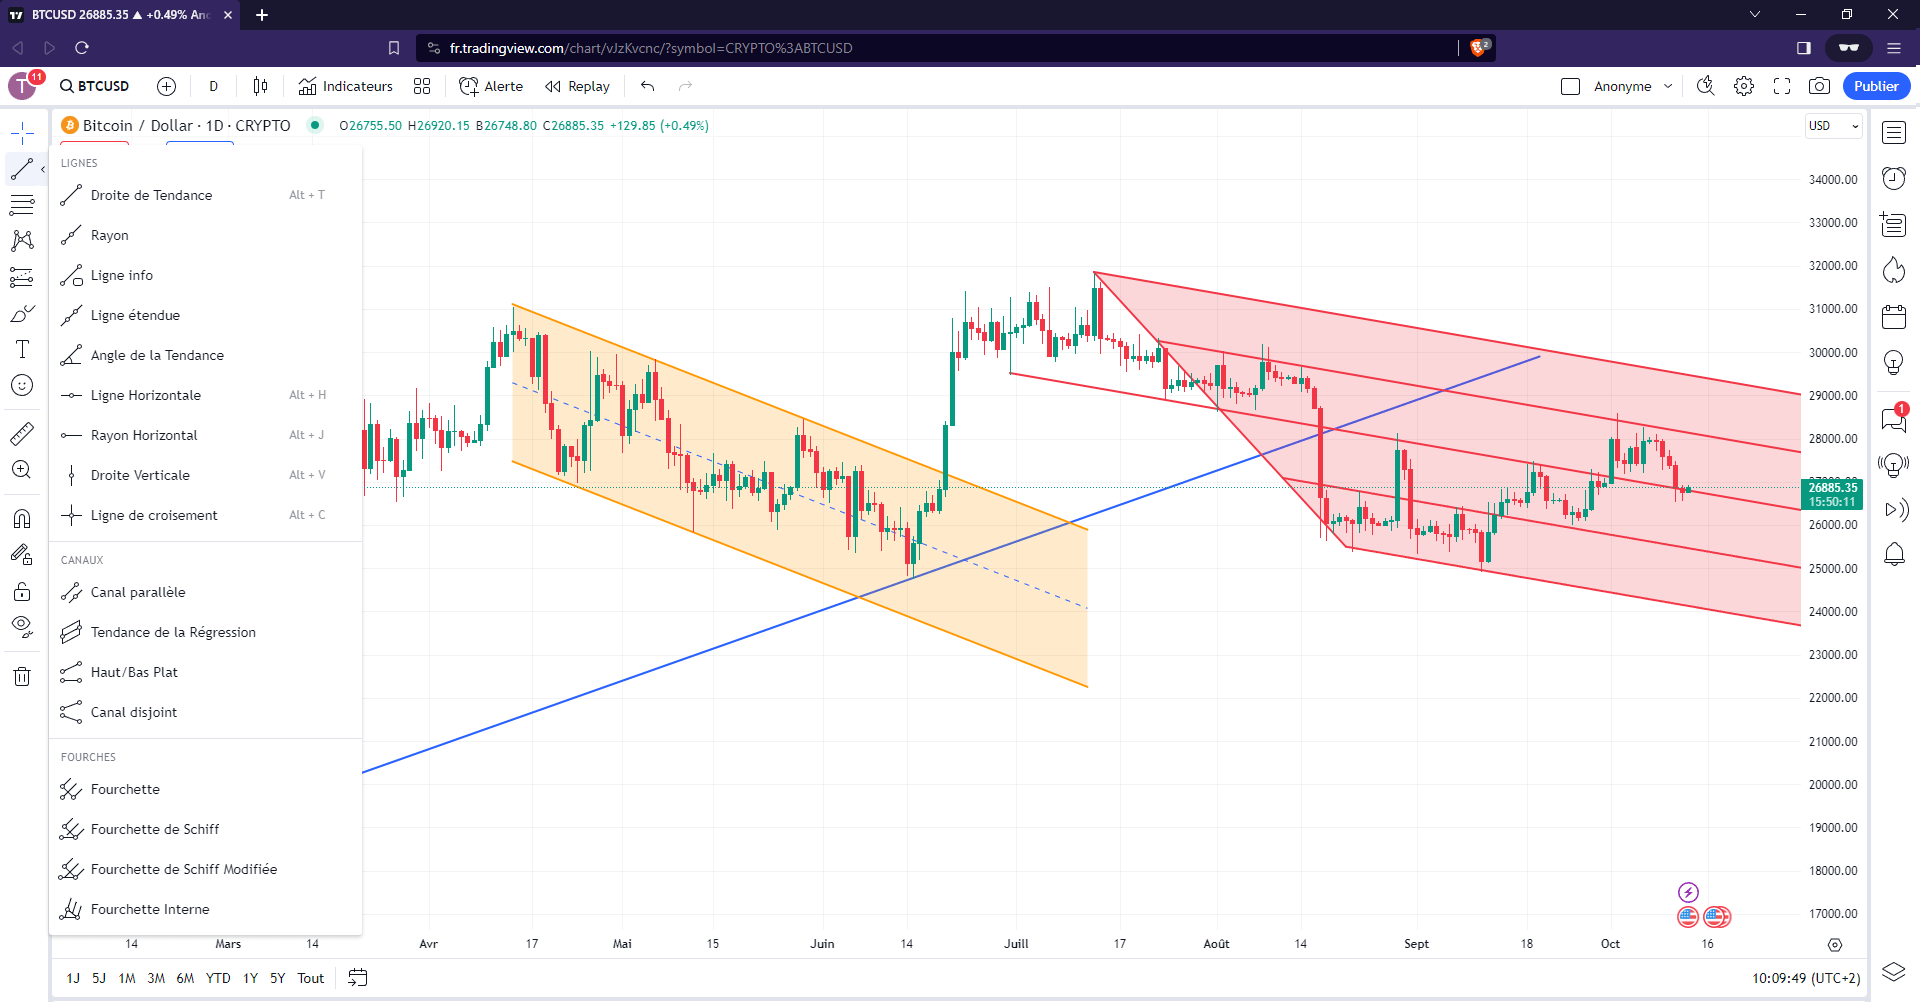Bookmark the page in the address bar
Viewport: 1920px width, 1002px height.
394,48
